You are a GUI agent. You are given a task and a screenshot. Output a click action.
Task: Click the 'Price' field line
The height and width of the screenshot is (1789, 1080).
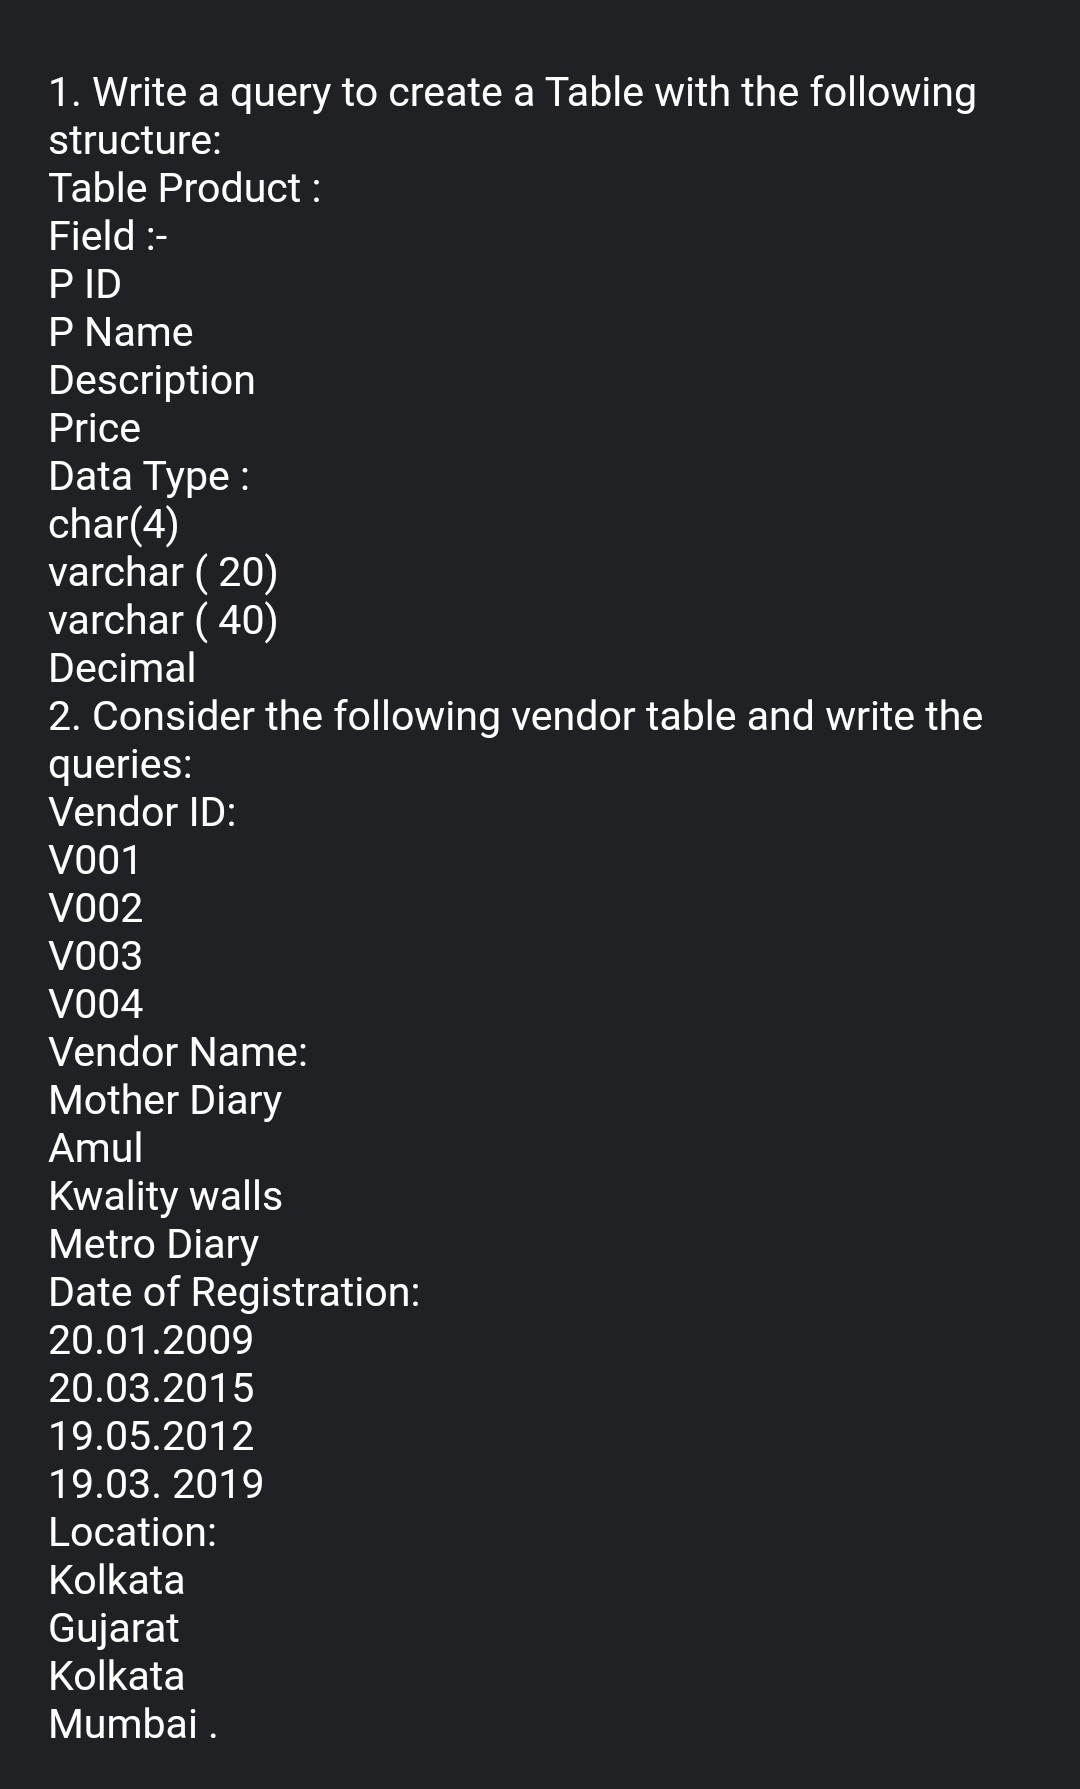coord(95,428)
